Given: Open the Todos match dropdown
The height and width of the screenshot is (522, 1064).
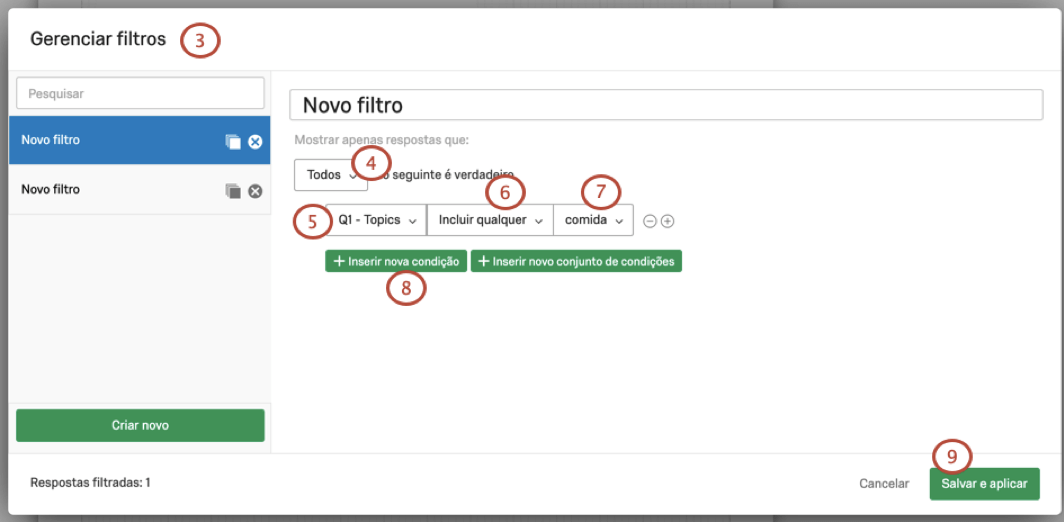Looking at the screenshot, I should coord(330,175).
